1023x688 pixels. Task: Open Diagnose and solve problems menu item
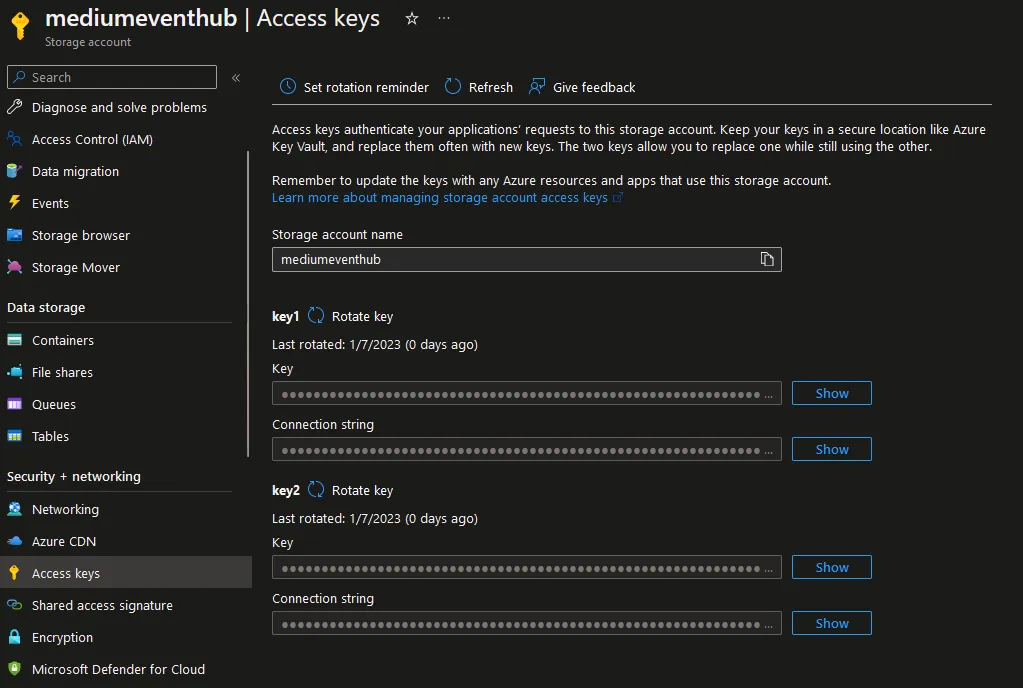(119, 108)
